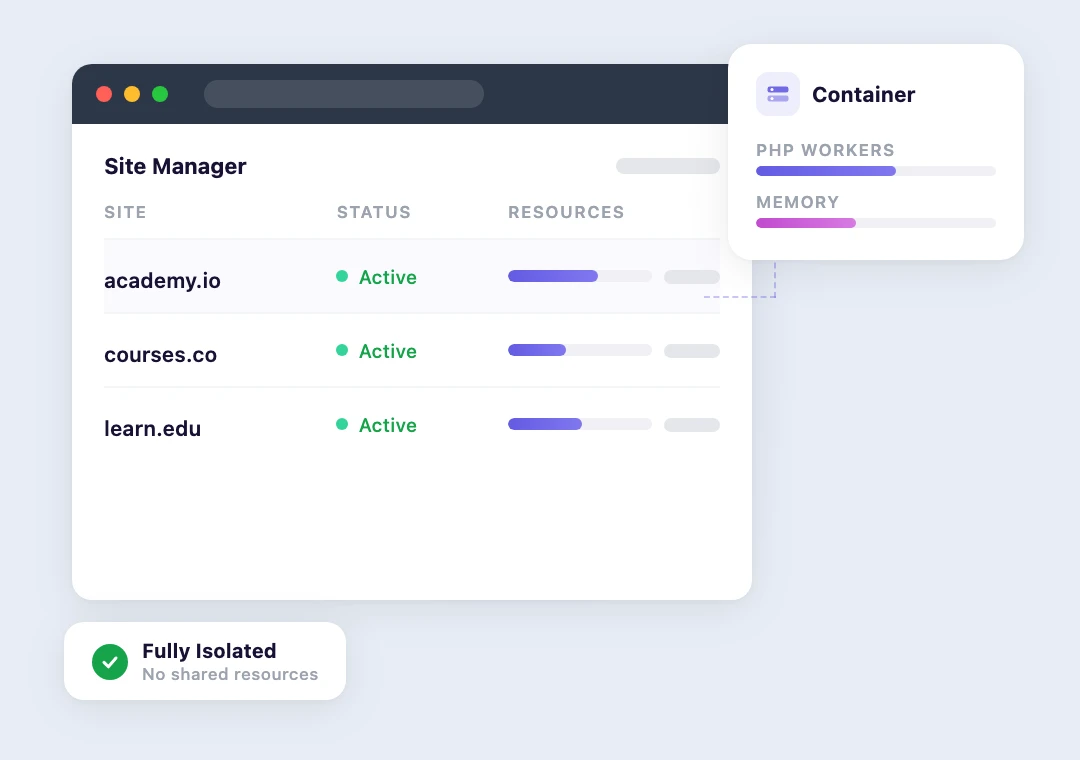Toggle the Active status for academy.io

tap(388, 277)
